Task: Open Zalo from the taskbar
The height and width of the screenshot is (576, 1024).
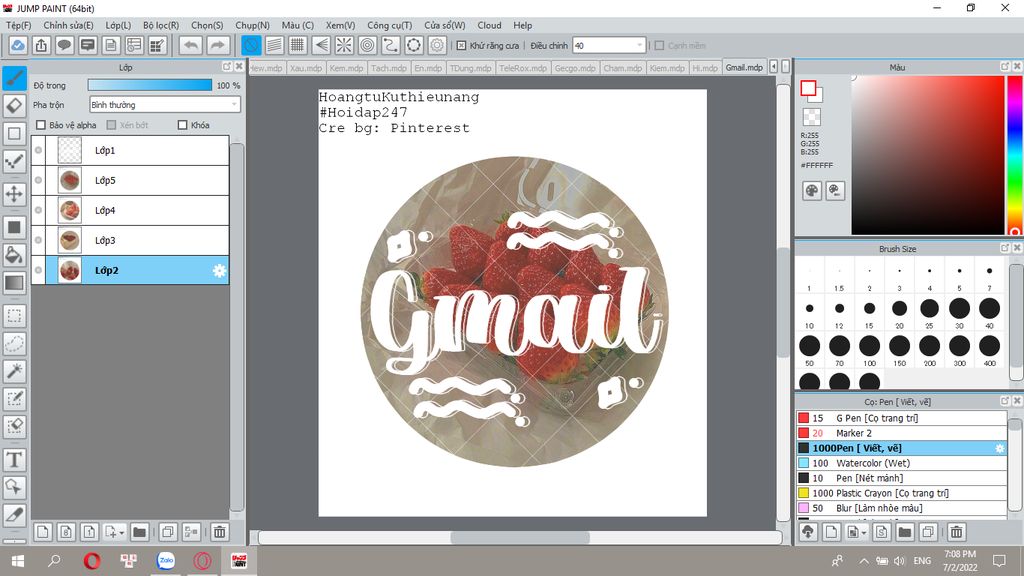Action: click(x=166, y=561)
